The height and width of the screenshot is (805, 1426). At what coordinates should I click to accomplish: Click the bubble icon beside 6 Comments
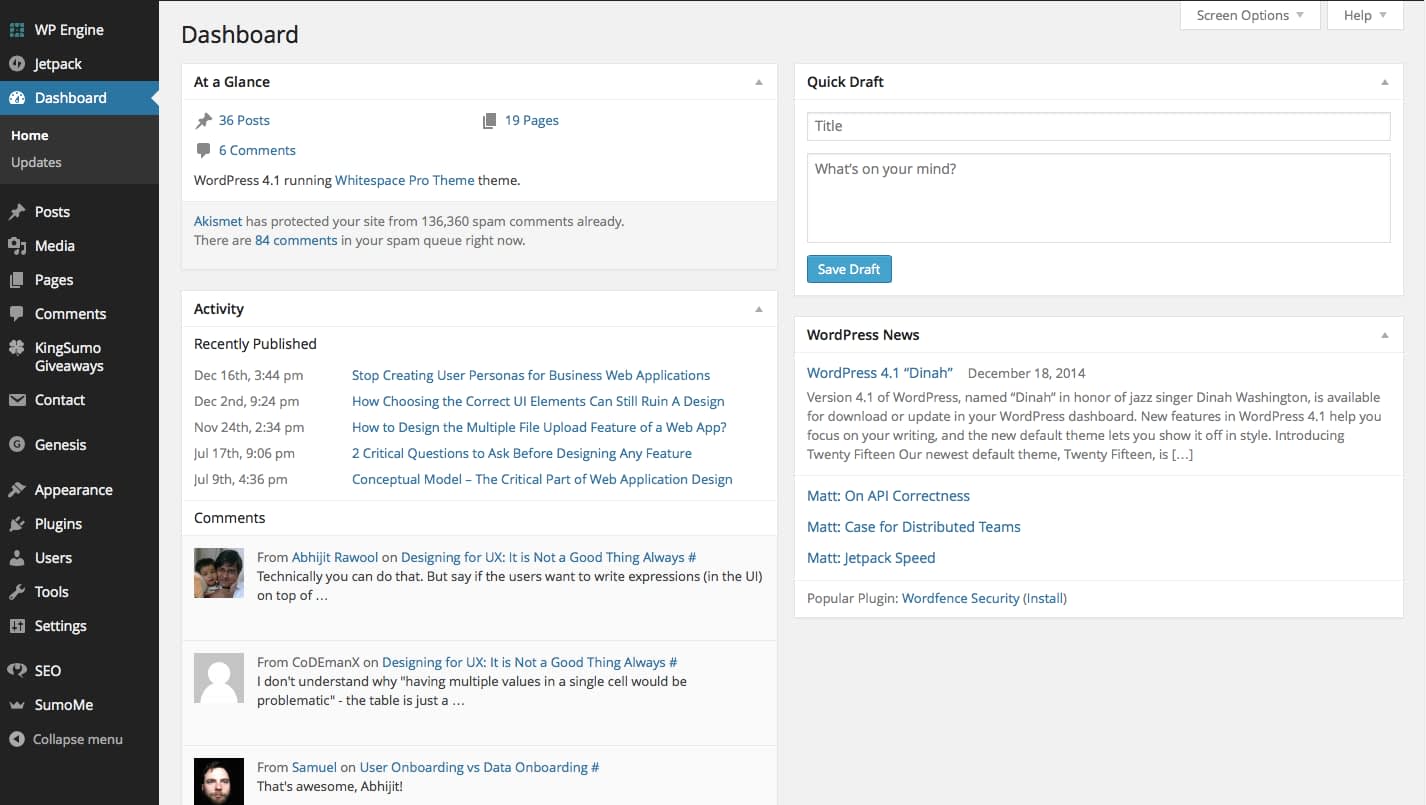204,151
